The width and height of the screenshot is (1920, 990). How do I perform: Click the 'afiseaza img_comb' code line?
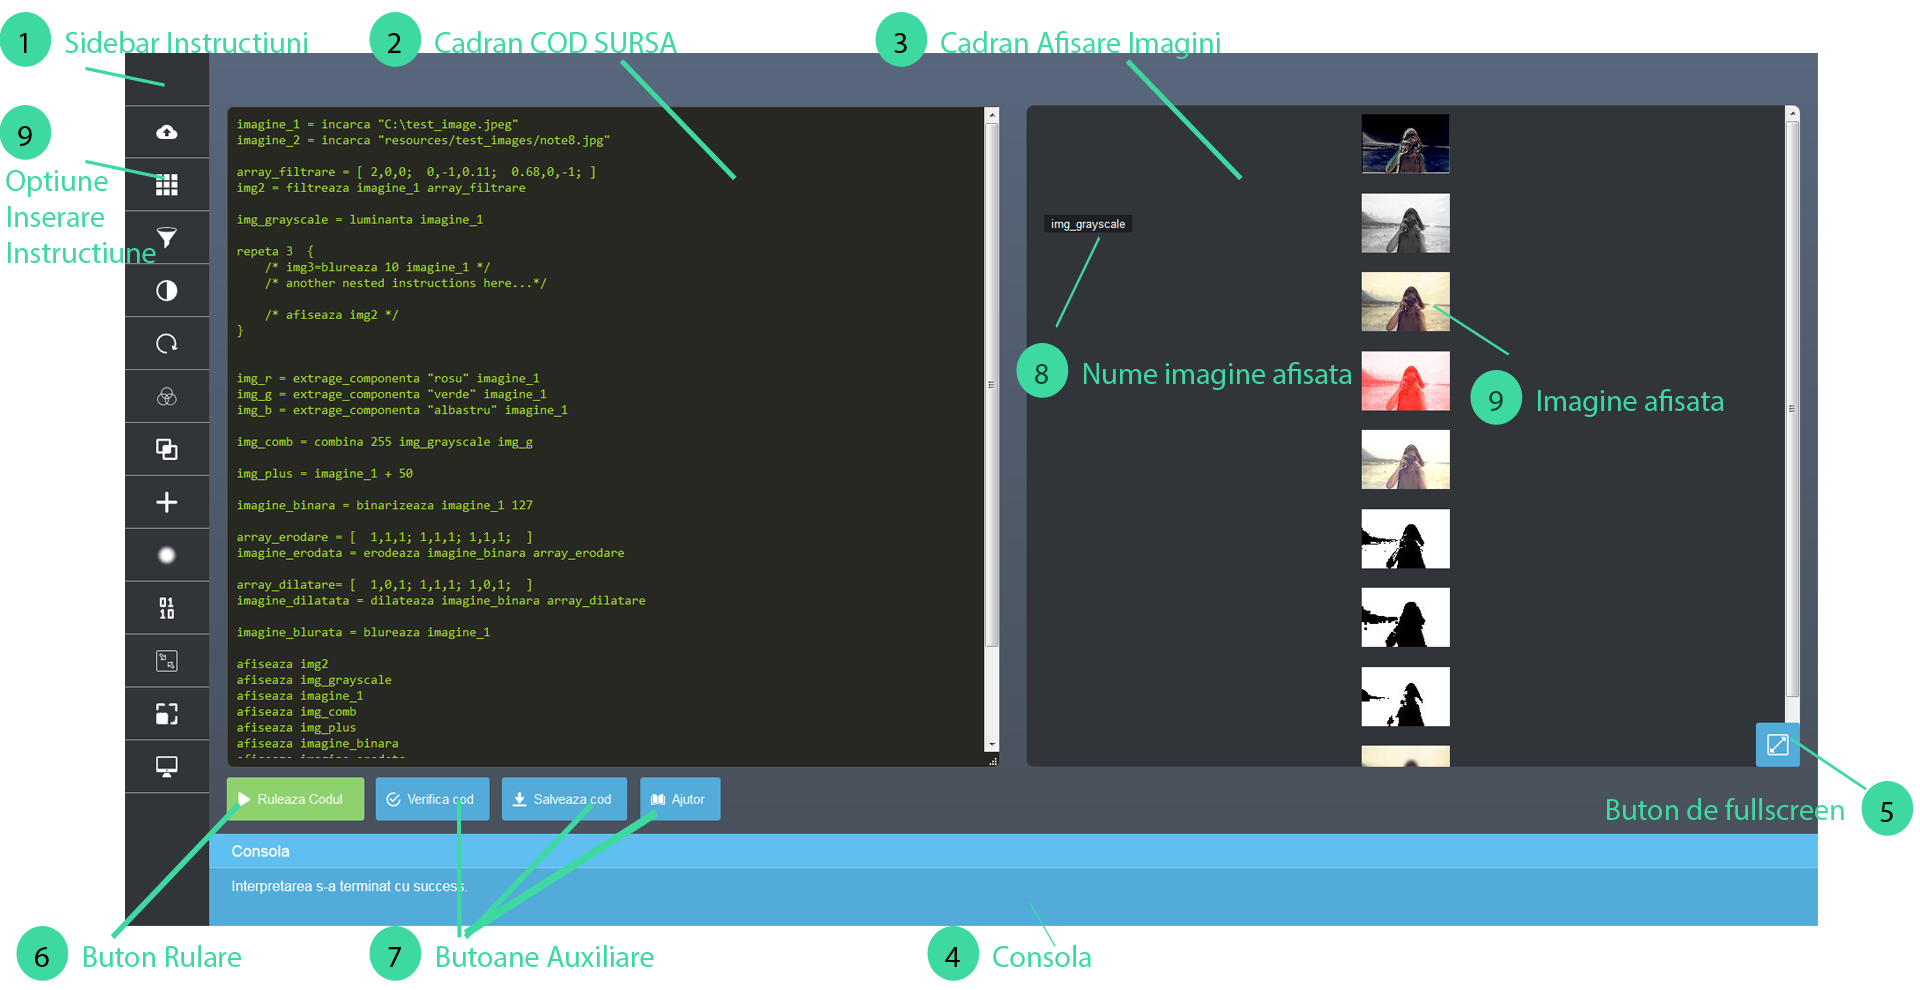coord(296,712)
